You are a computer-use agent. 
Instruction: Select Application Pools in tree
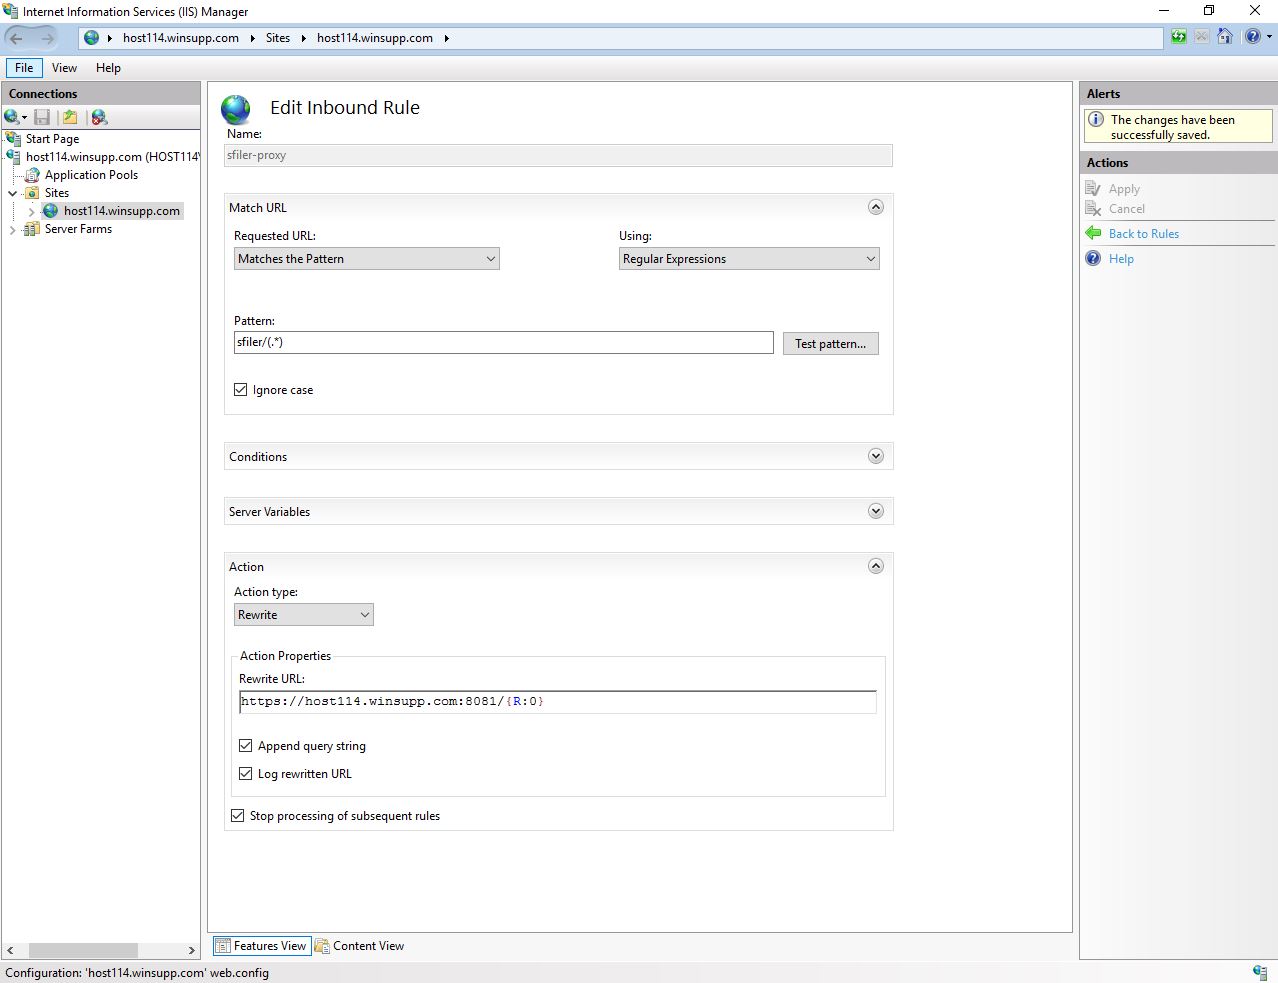(91, 175)
